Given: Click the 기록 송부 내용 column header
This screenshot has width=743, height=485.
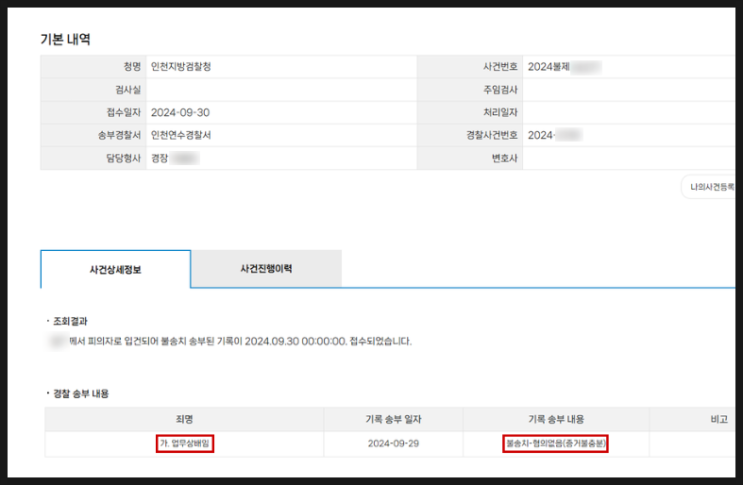Looking at the screenshot, I should (556, 419).
